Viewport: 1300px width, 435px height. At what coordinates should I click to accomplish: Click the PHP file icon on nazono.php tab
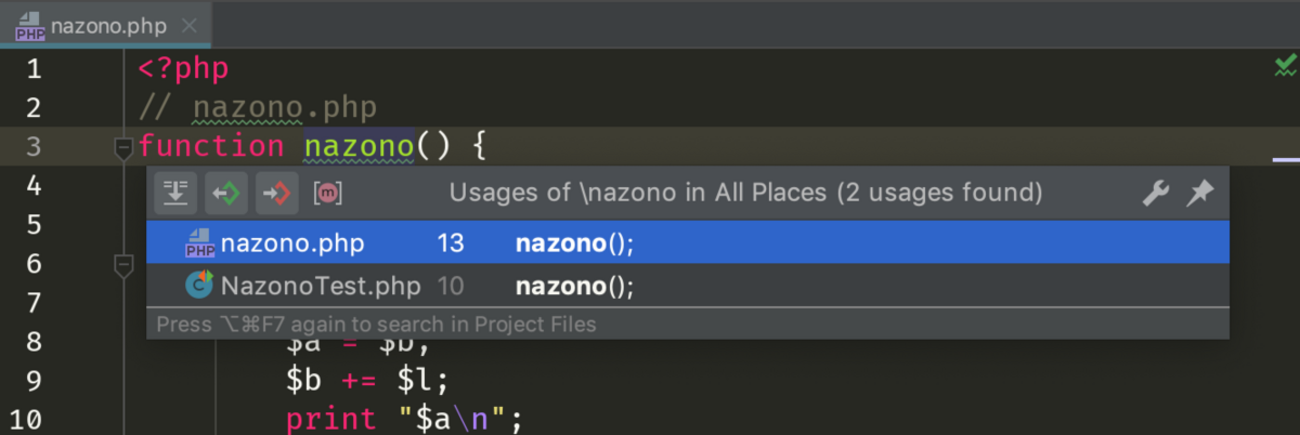(x=30, y=26)
